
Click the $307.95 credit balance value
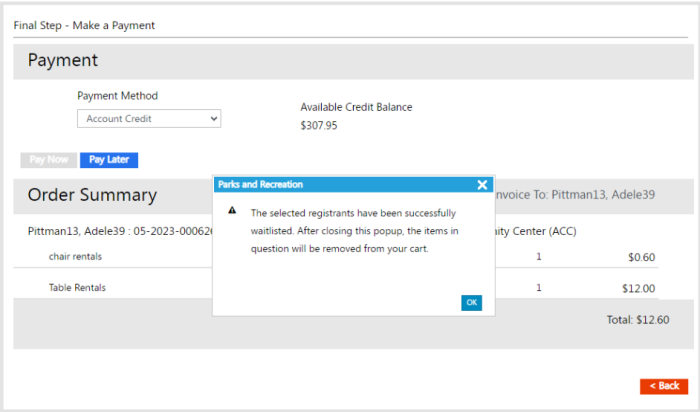coord(319,126)
